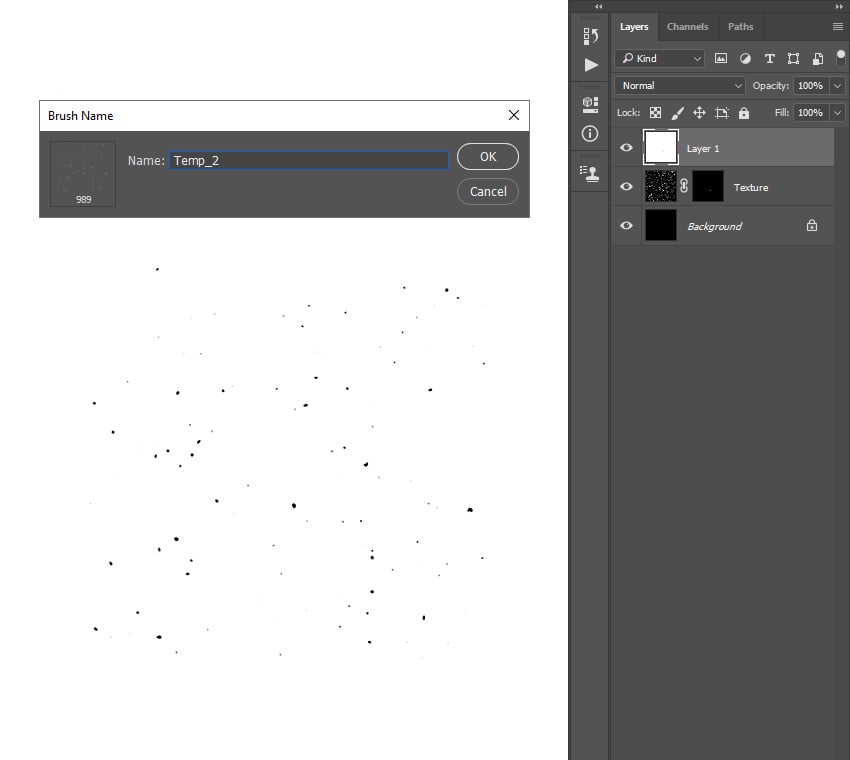850x760 pixels.
Task: Confirm the brush name with OK
Action: coord(487,156)
